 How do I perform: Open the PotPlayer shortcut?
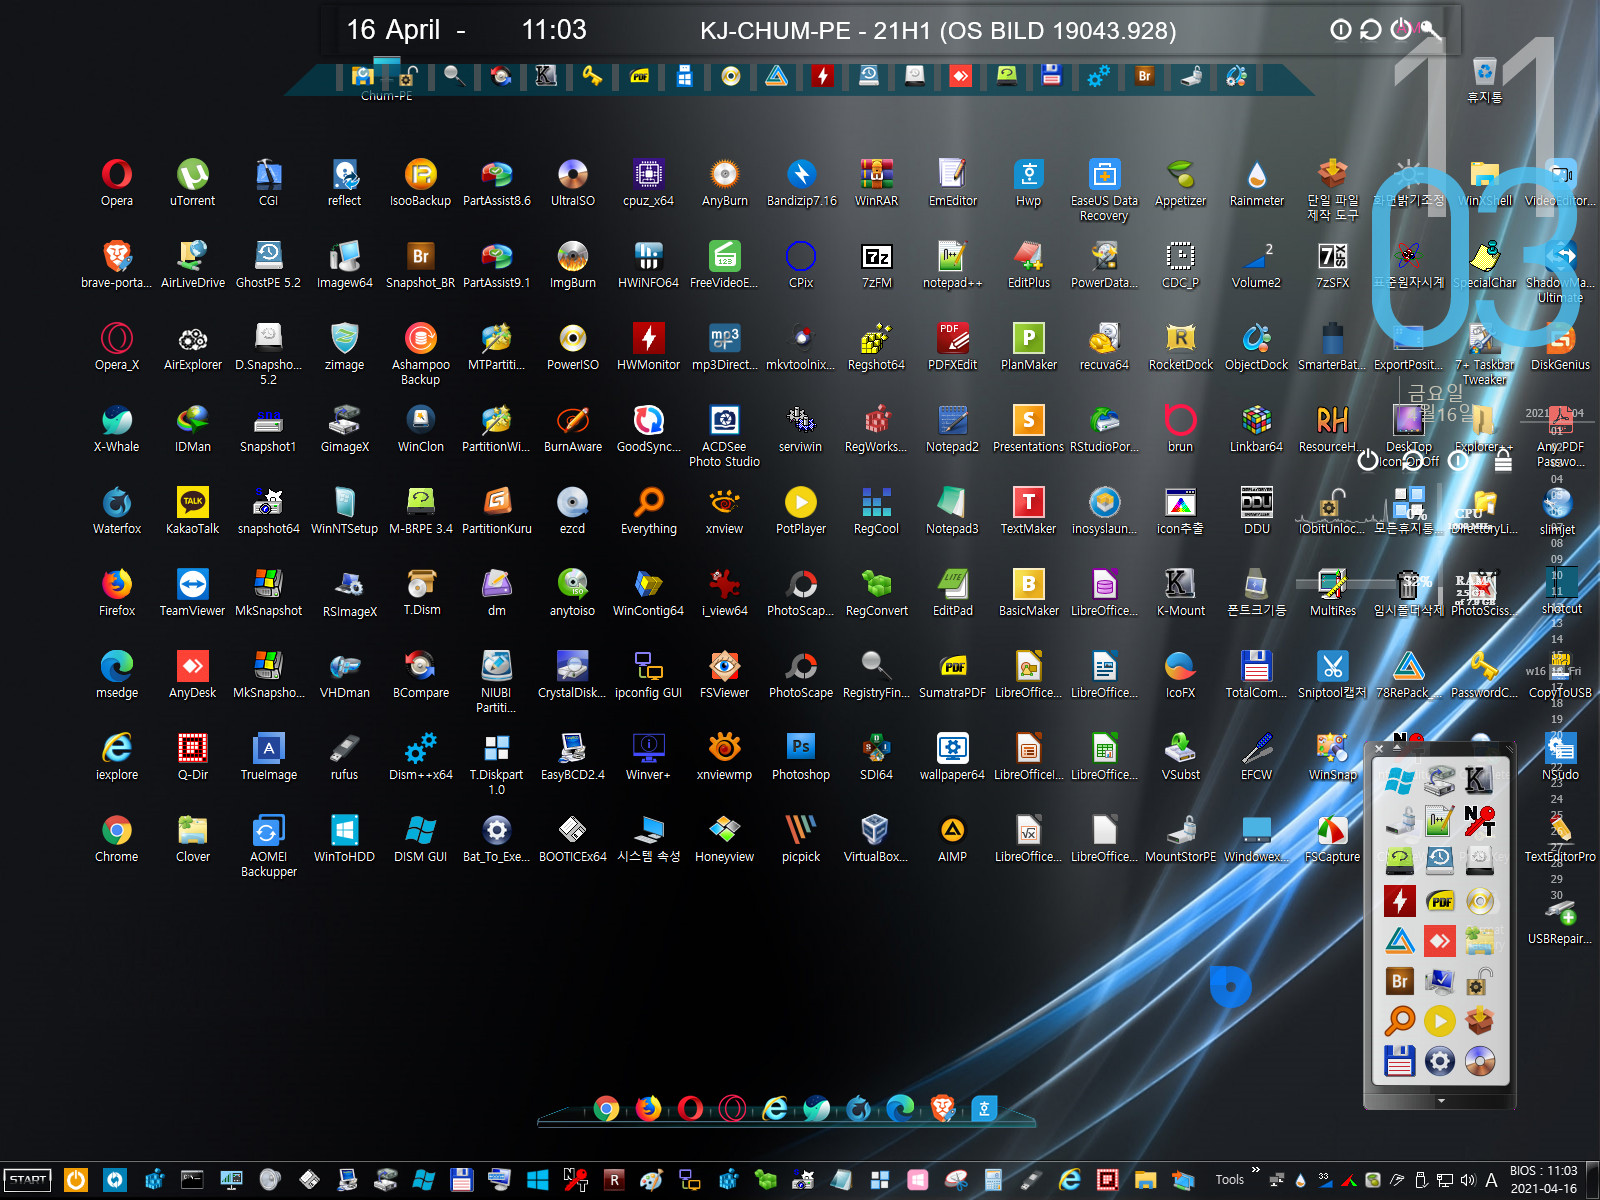click(x=801, y=510)
